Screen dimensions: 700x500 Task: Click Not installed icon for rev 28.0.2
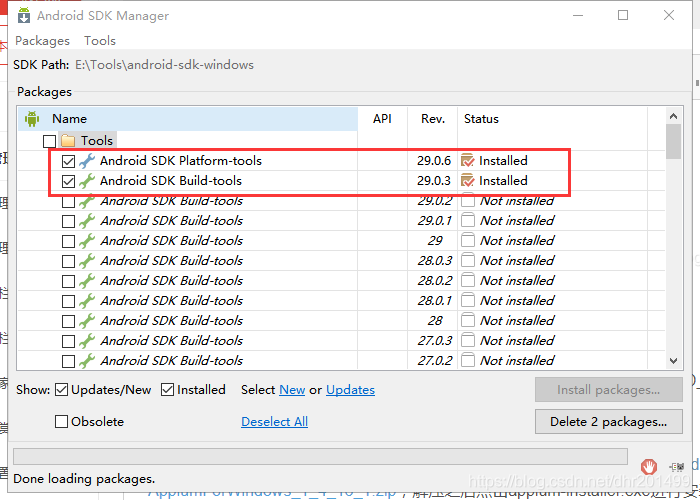pyautogui.click(x=468, y=281)
